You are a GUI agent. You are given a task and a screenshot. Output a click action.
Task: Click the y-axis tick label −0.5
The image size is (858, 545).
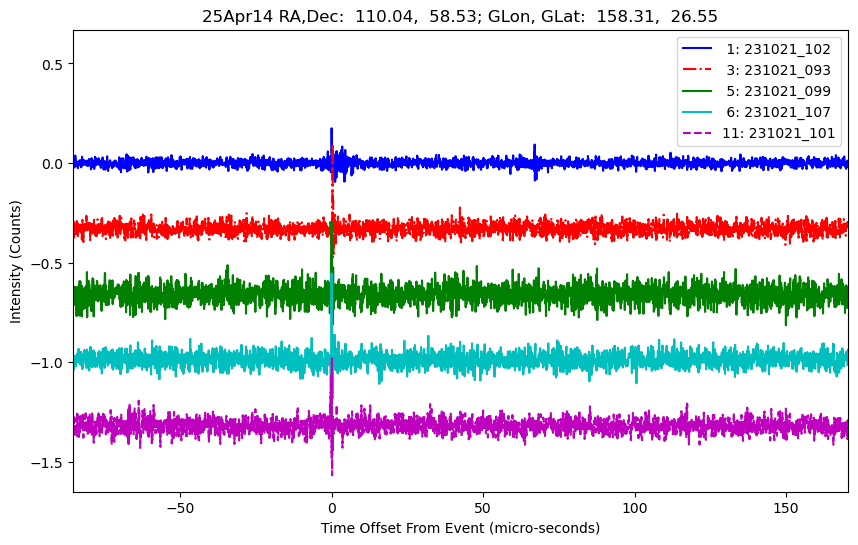(x=49, y=264)
